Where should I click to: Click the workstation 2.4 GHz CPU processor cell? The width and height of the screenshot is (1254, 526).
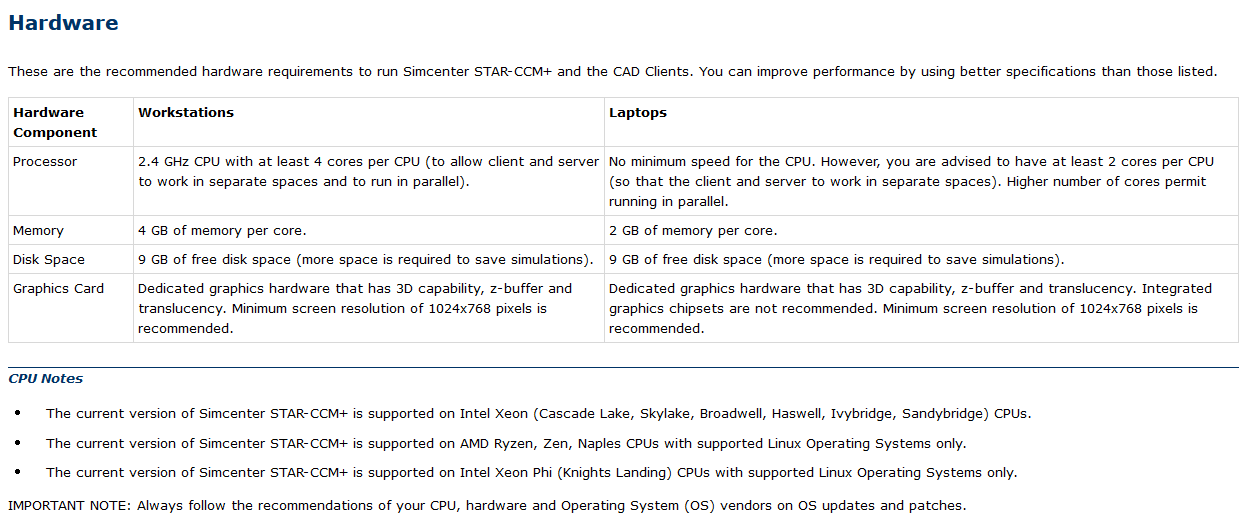368,171
